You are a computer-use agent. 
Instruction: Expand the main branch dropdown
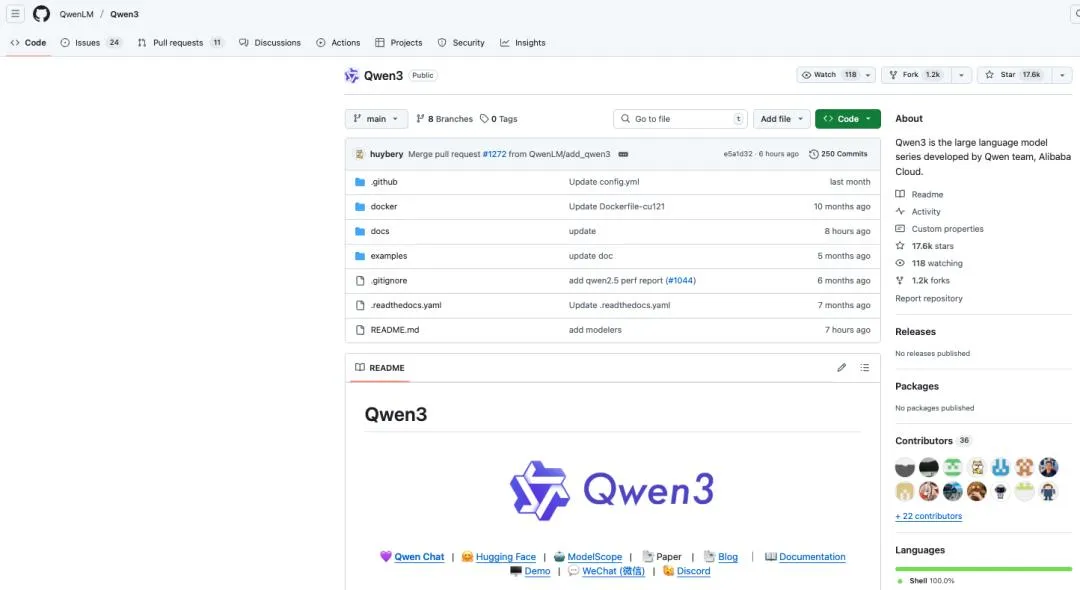click(376, 118)
